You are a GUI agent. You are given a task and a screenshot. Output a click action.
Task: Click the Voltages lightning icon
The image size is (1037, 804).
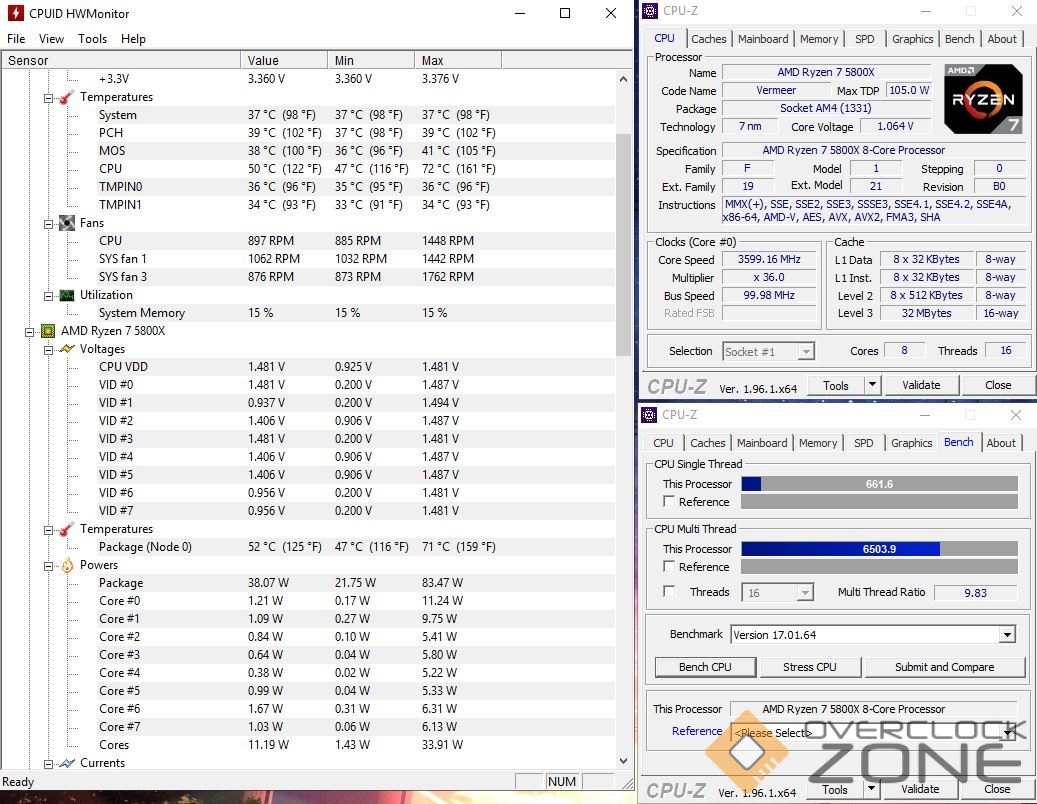(x=66, y=349)
